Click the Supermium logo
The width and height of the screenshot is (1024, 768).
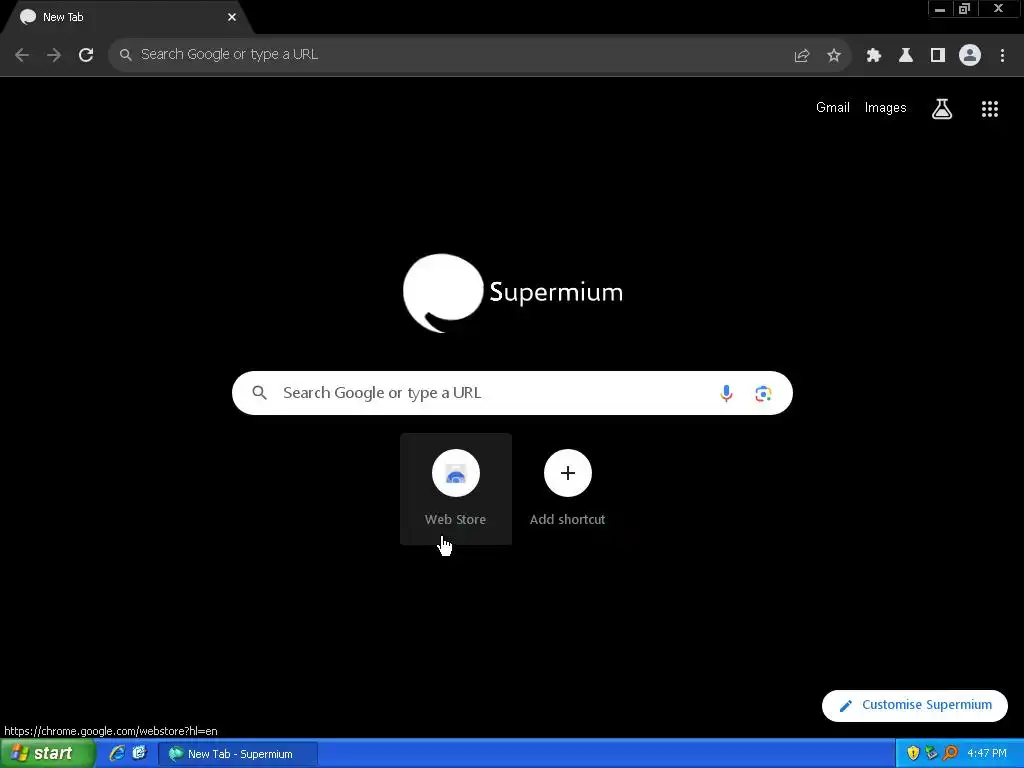click(513, 293)
